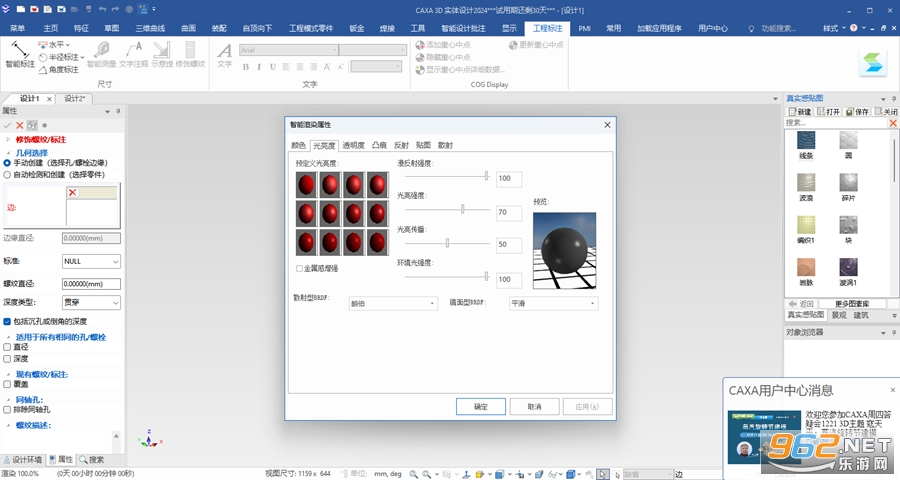Click 光亮强度 value field showing 70
Image resolution: width=900 pixels, height=480 pixels.
(509, 212)
